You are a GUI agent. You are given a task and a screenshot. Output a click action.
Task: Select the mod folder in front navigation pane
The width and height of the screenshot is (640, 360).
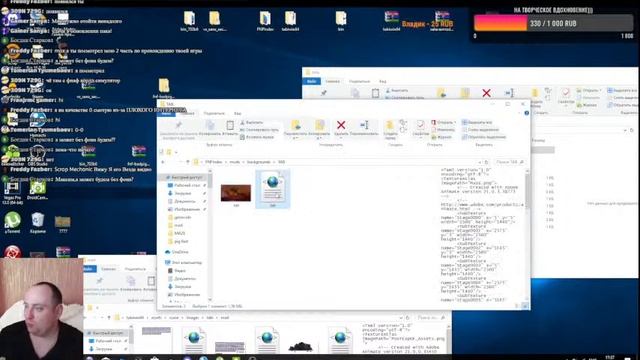176,225
